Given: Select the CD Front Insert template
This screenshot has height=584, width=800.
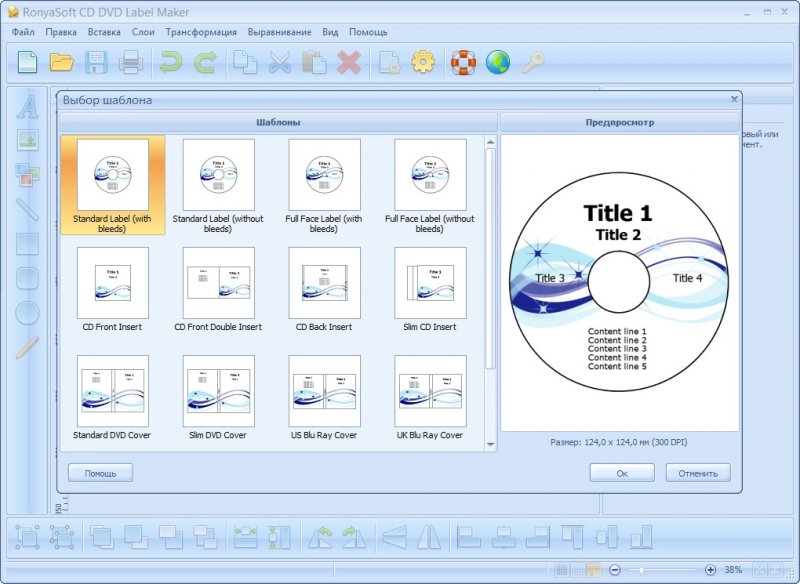Looking at the screenshot, I should pyautogui.click(x=113, y=289).
